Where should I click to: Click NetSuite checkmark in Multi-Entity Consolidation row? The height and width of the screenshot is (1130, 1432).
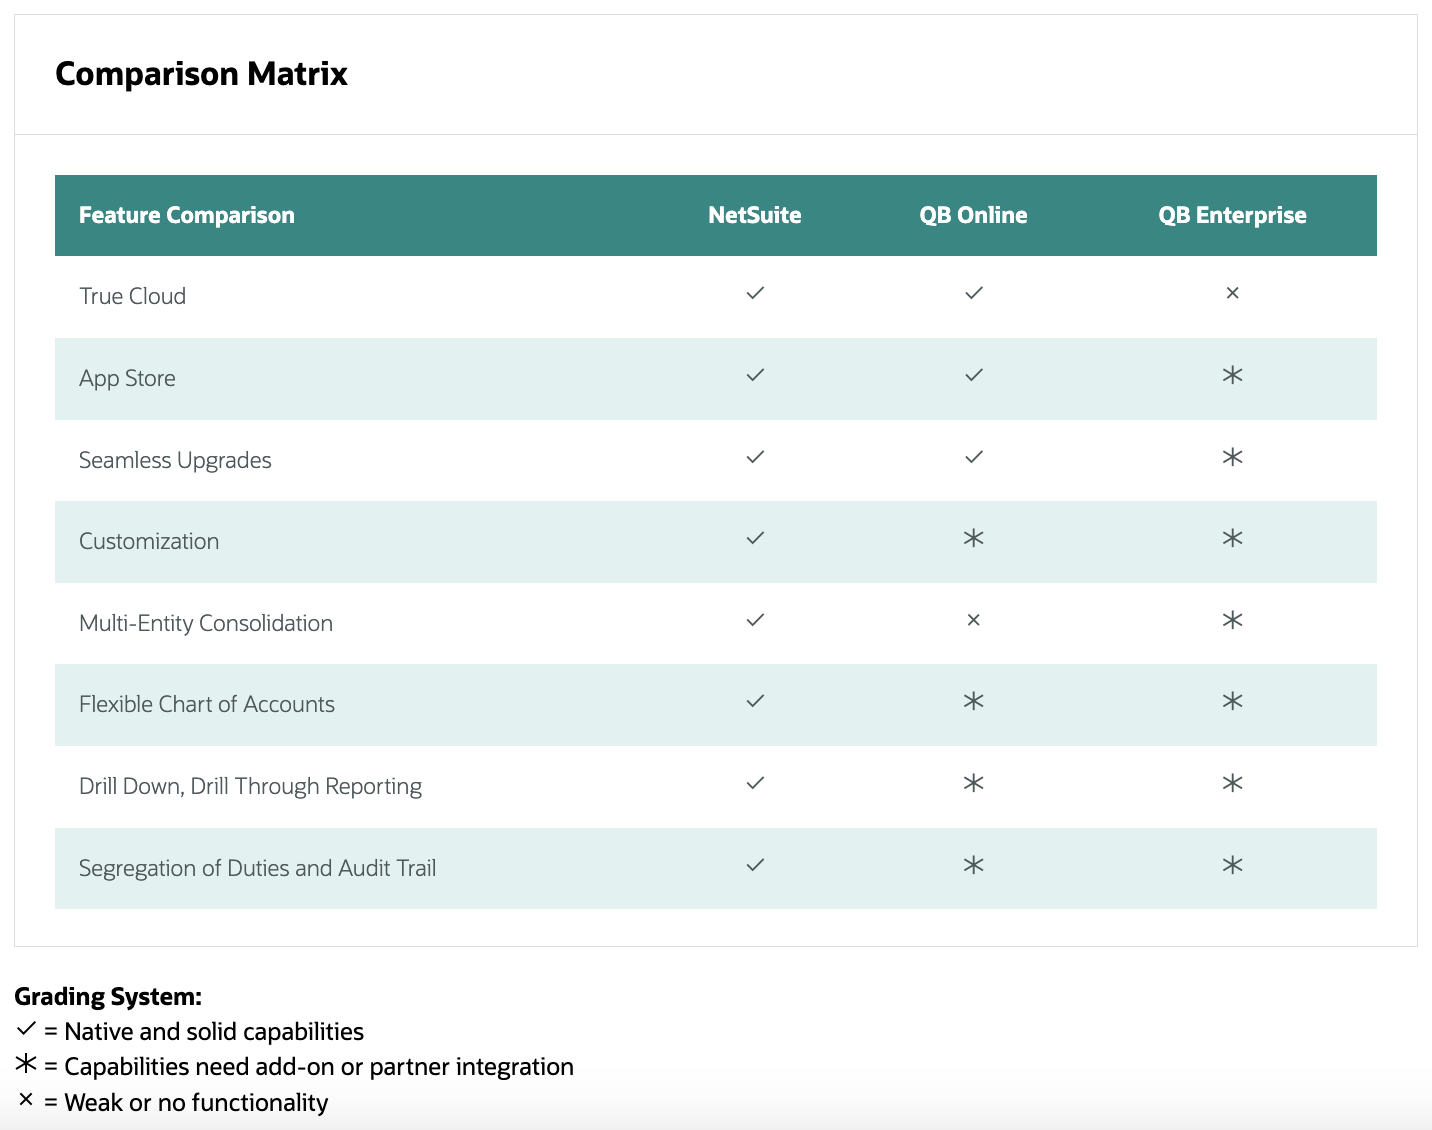pyautogui.click(x=755, y=620)
